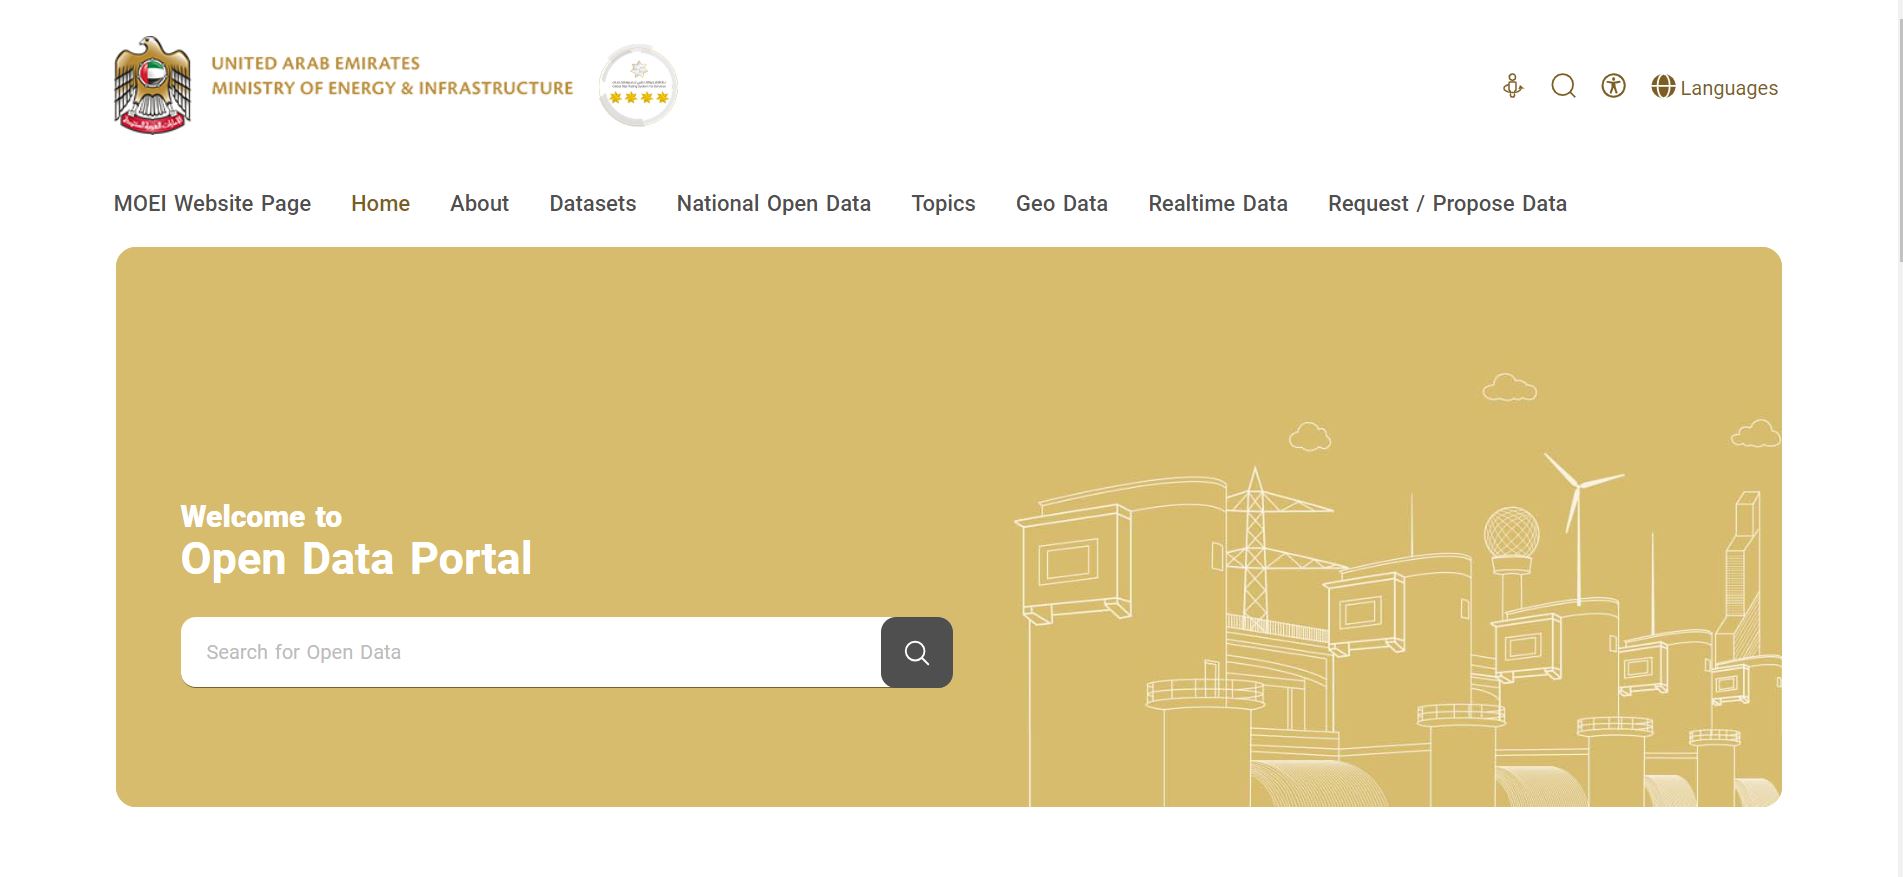This screenshot has width=1903, height=877.
Task: Open the sitemap icon in header
Action: (x=1513, y=87)
